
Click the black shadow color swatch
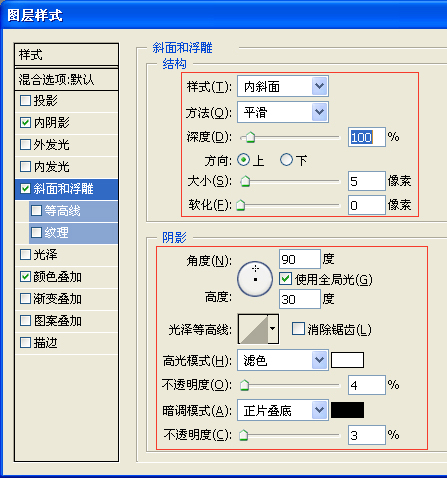pos(347,410)
